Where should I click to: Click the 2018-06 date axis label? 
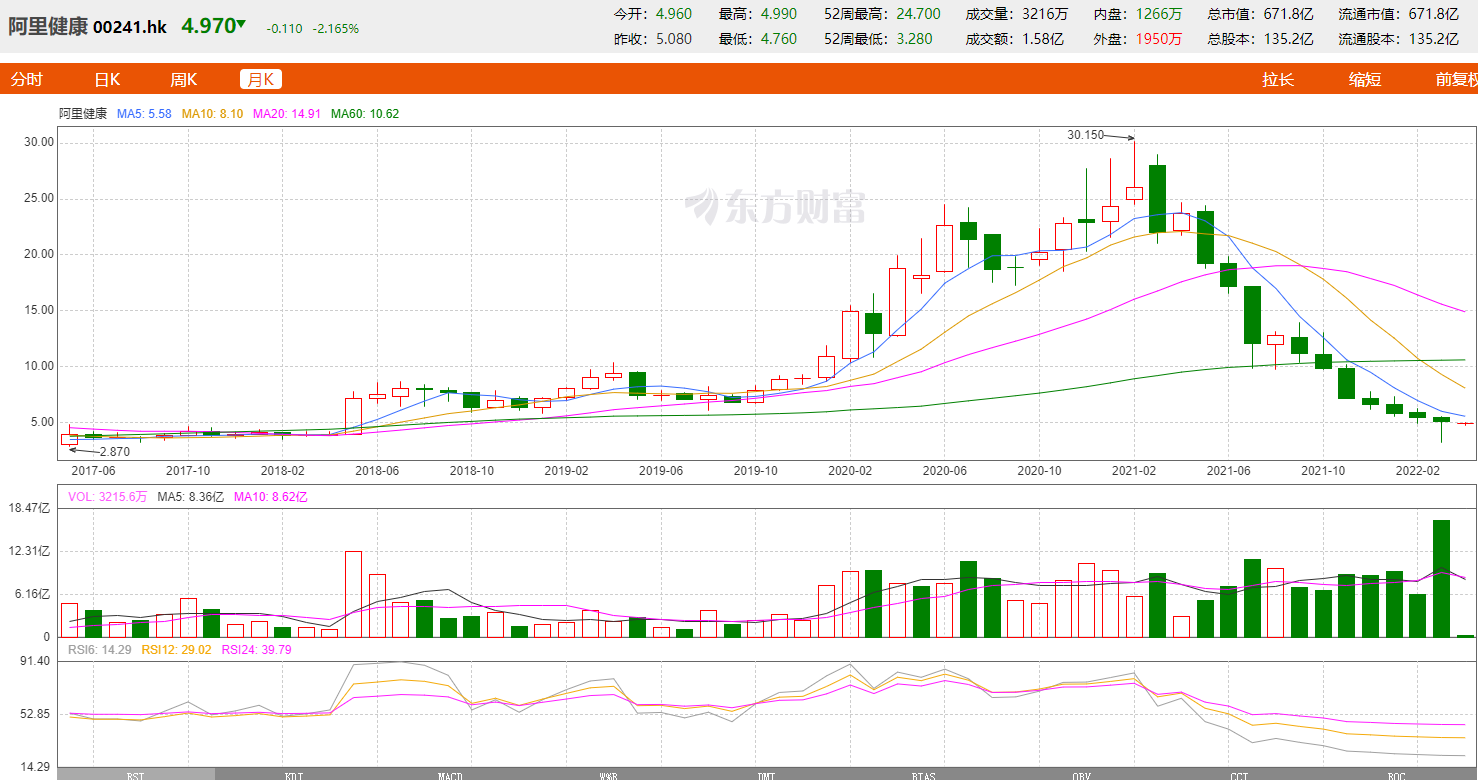tap(377, 471)
